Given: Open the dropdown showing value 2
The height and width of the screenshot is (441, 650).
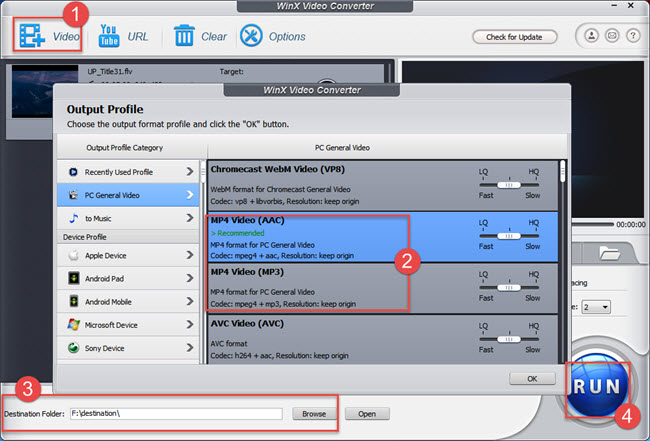Looking at the screenshot, I should click(596, 307).
